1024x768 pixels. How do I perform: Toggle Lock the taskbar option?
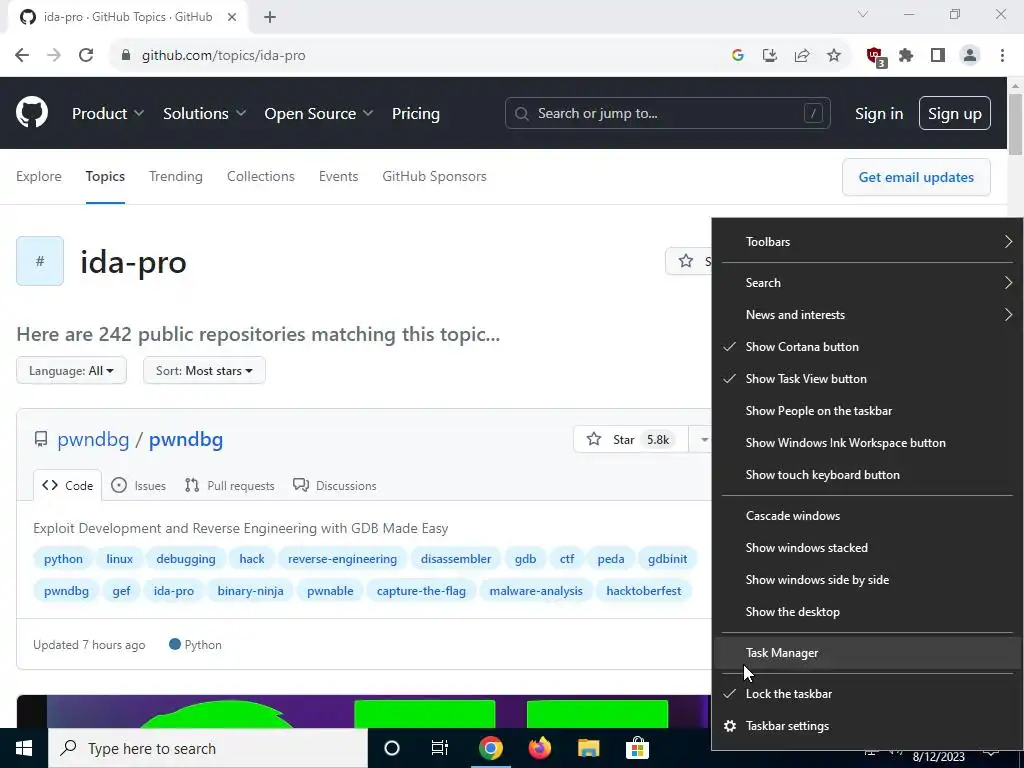coord(867,694)
